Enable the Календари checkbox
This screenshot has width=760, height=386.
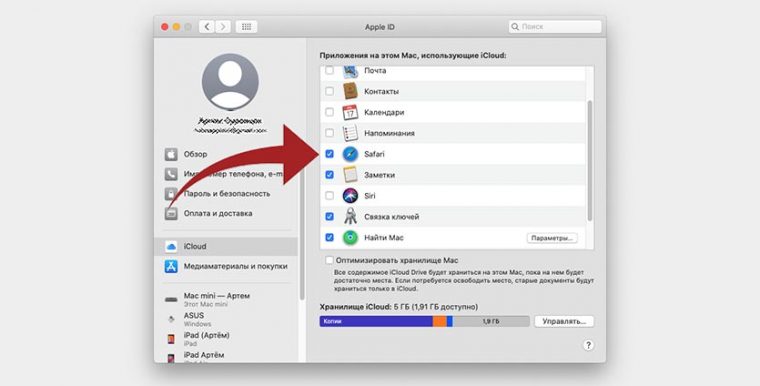330,112
